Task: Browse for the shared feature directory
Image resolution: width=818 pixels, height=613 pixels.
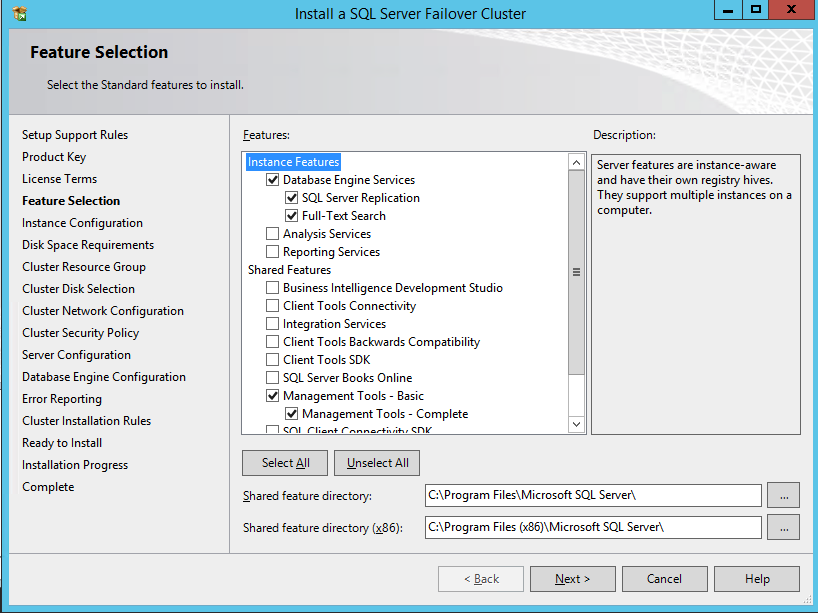Action: click(x=783, y=495)
